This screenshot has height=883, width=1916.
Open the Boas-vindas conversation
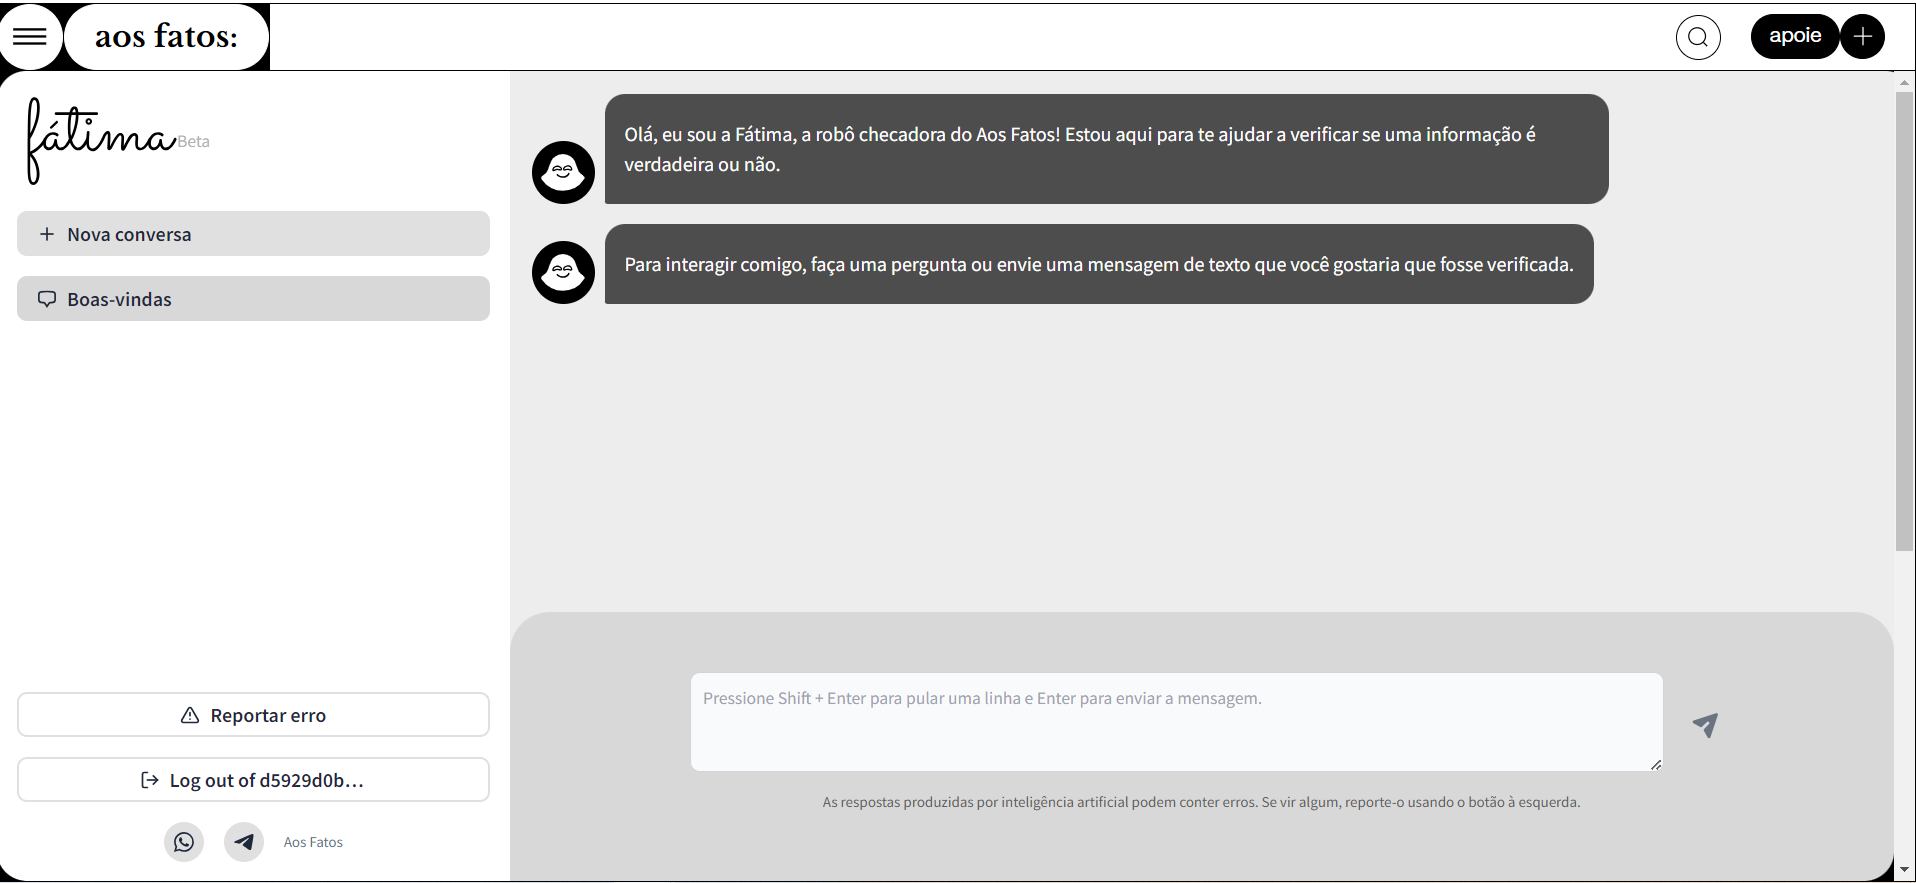pos(253,299)
